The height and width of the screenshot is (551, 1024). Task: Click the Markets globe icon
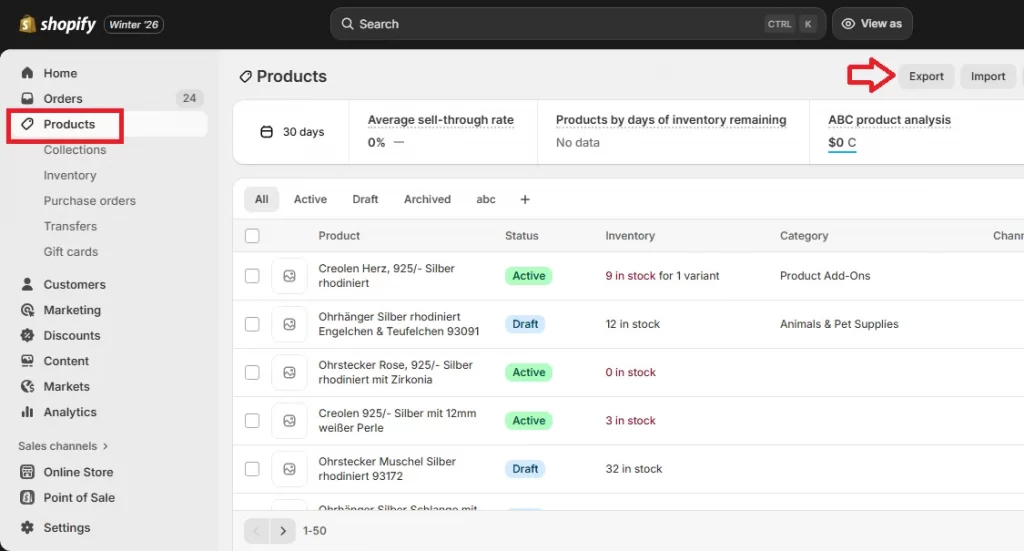27,386
